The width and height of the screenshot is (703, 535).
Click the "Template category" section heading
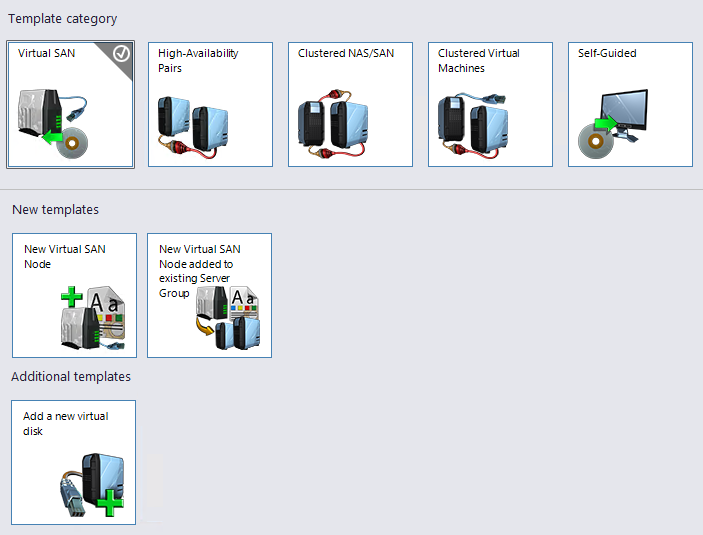click(62, 19)
